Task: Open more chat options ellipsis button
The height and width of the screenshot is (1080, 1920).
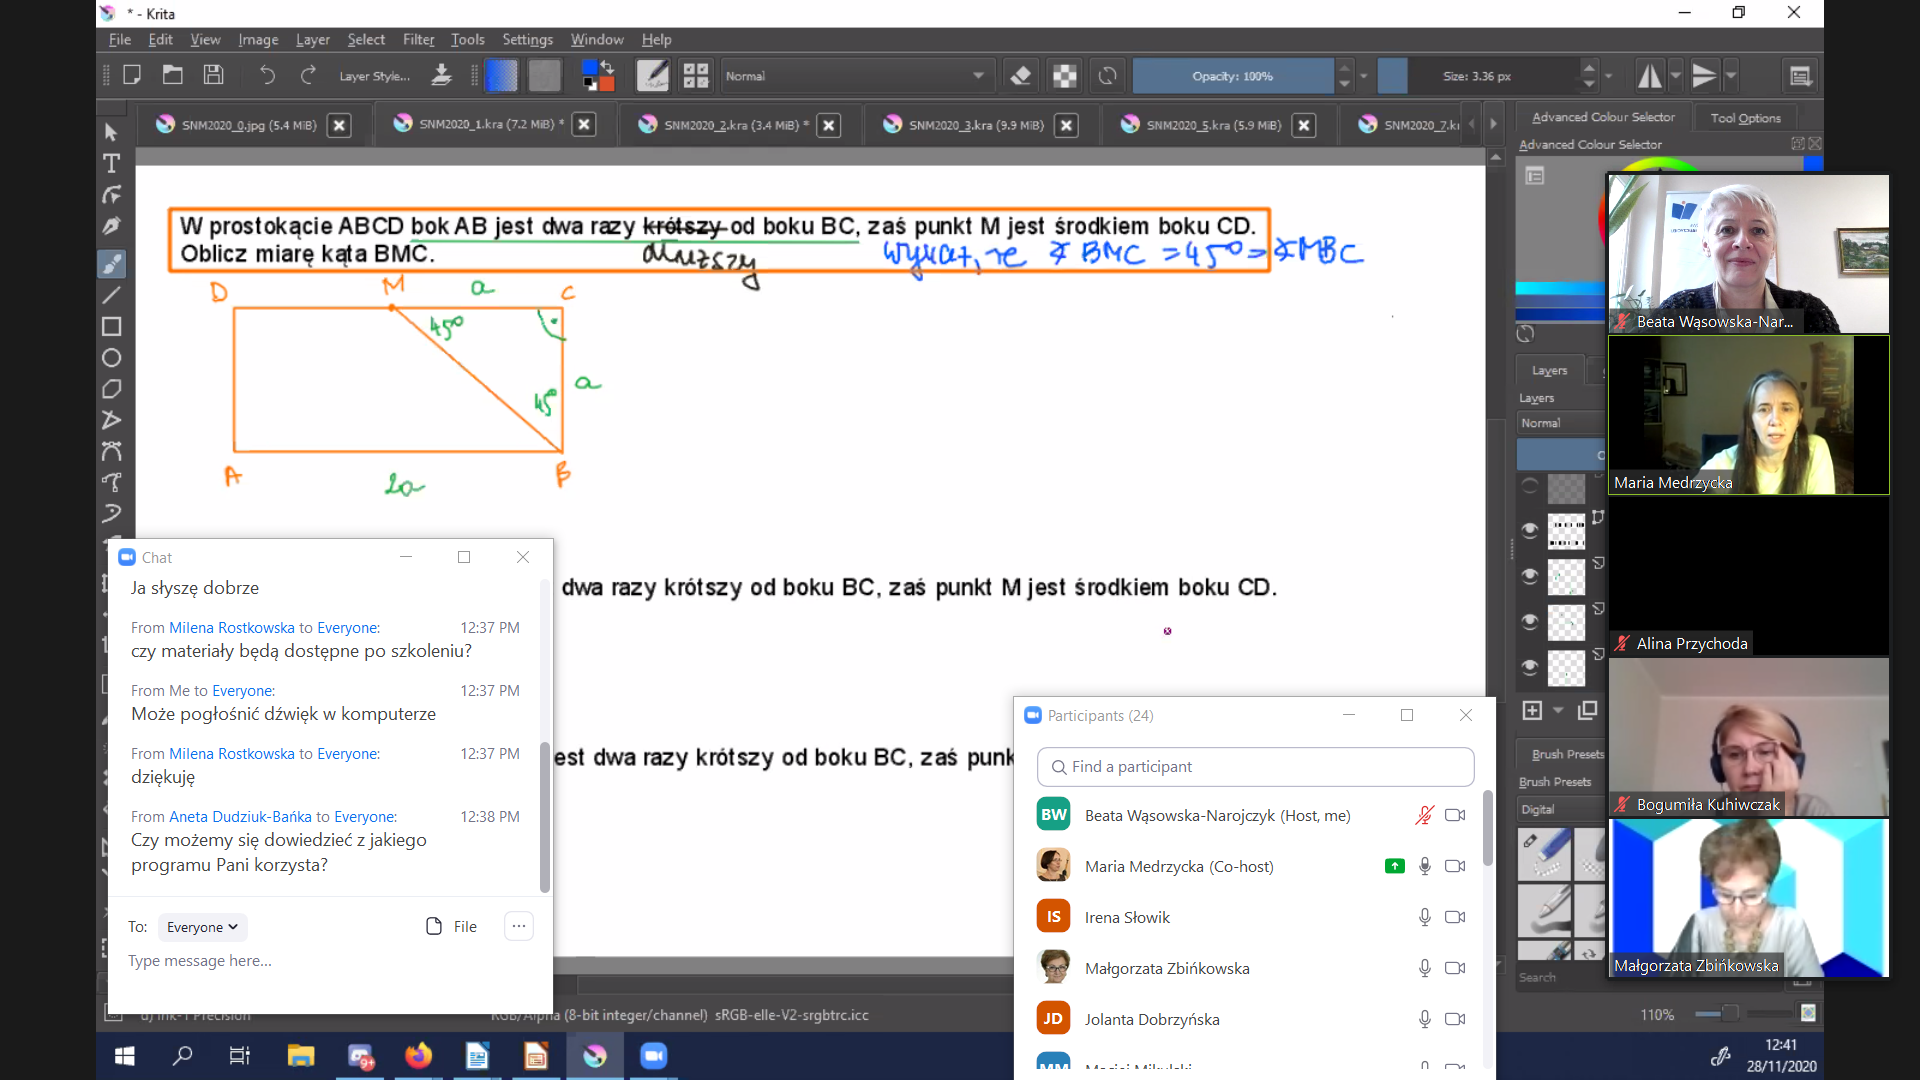Action: (x=518, y=926)
